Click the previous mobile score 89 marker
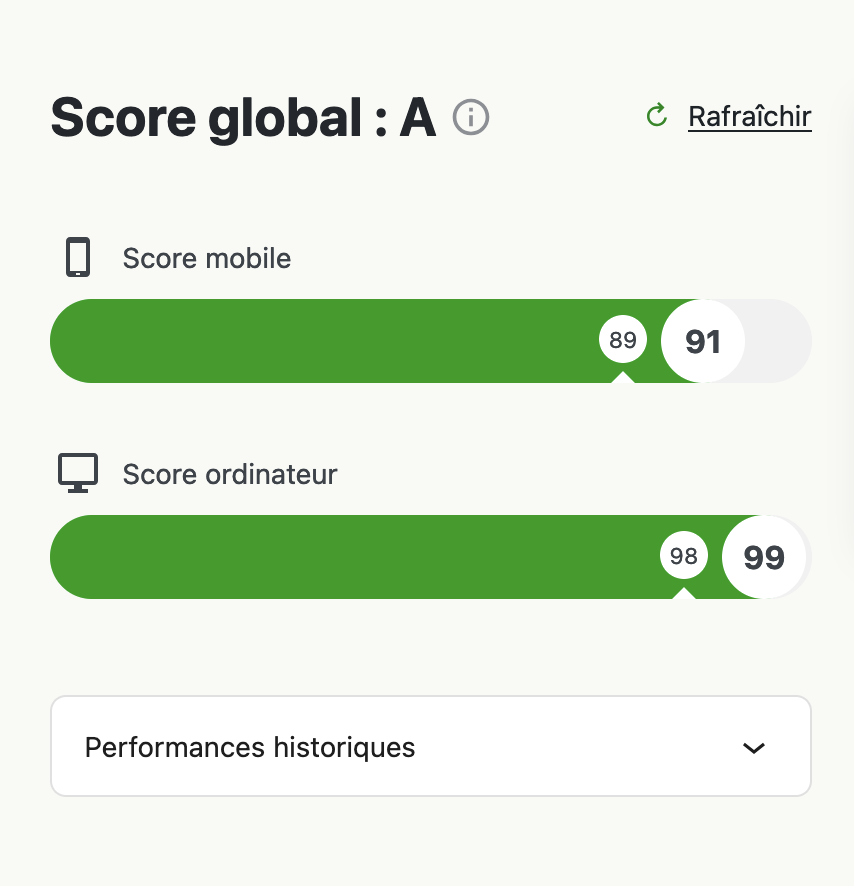The height and width of the screenshot is (886, 854). 623,340
